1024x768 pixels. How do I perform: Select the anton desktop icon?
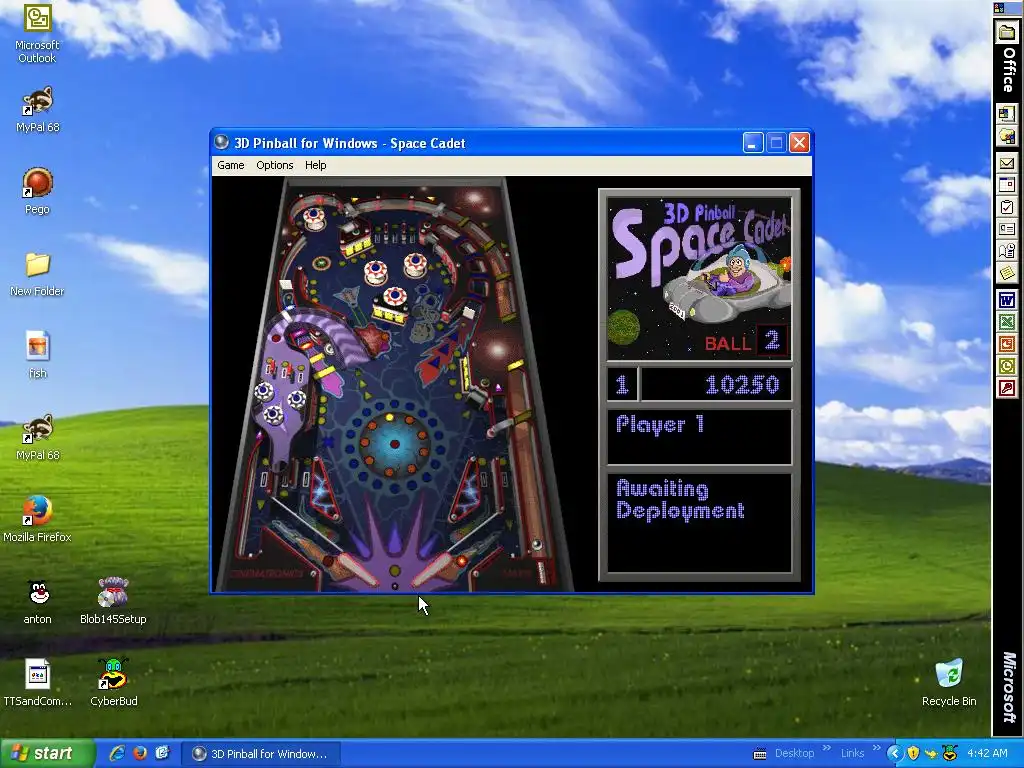[37, 601]
